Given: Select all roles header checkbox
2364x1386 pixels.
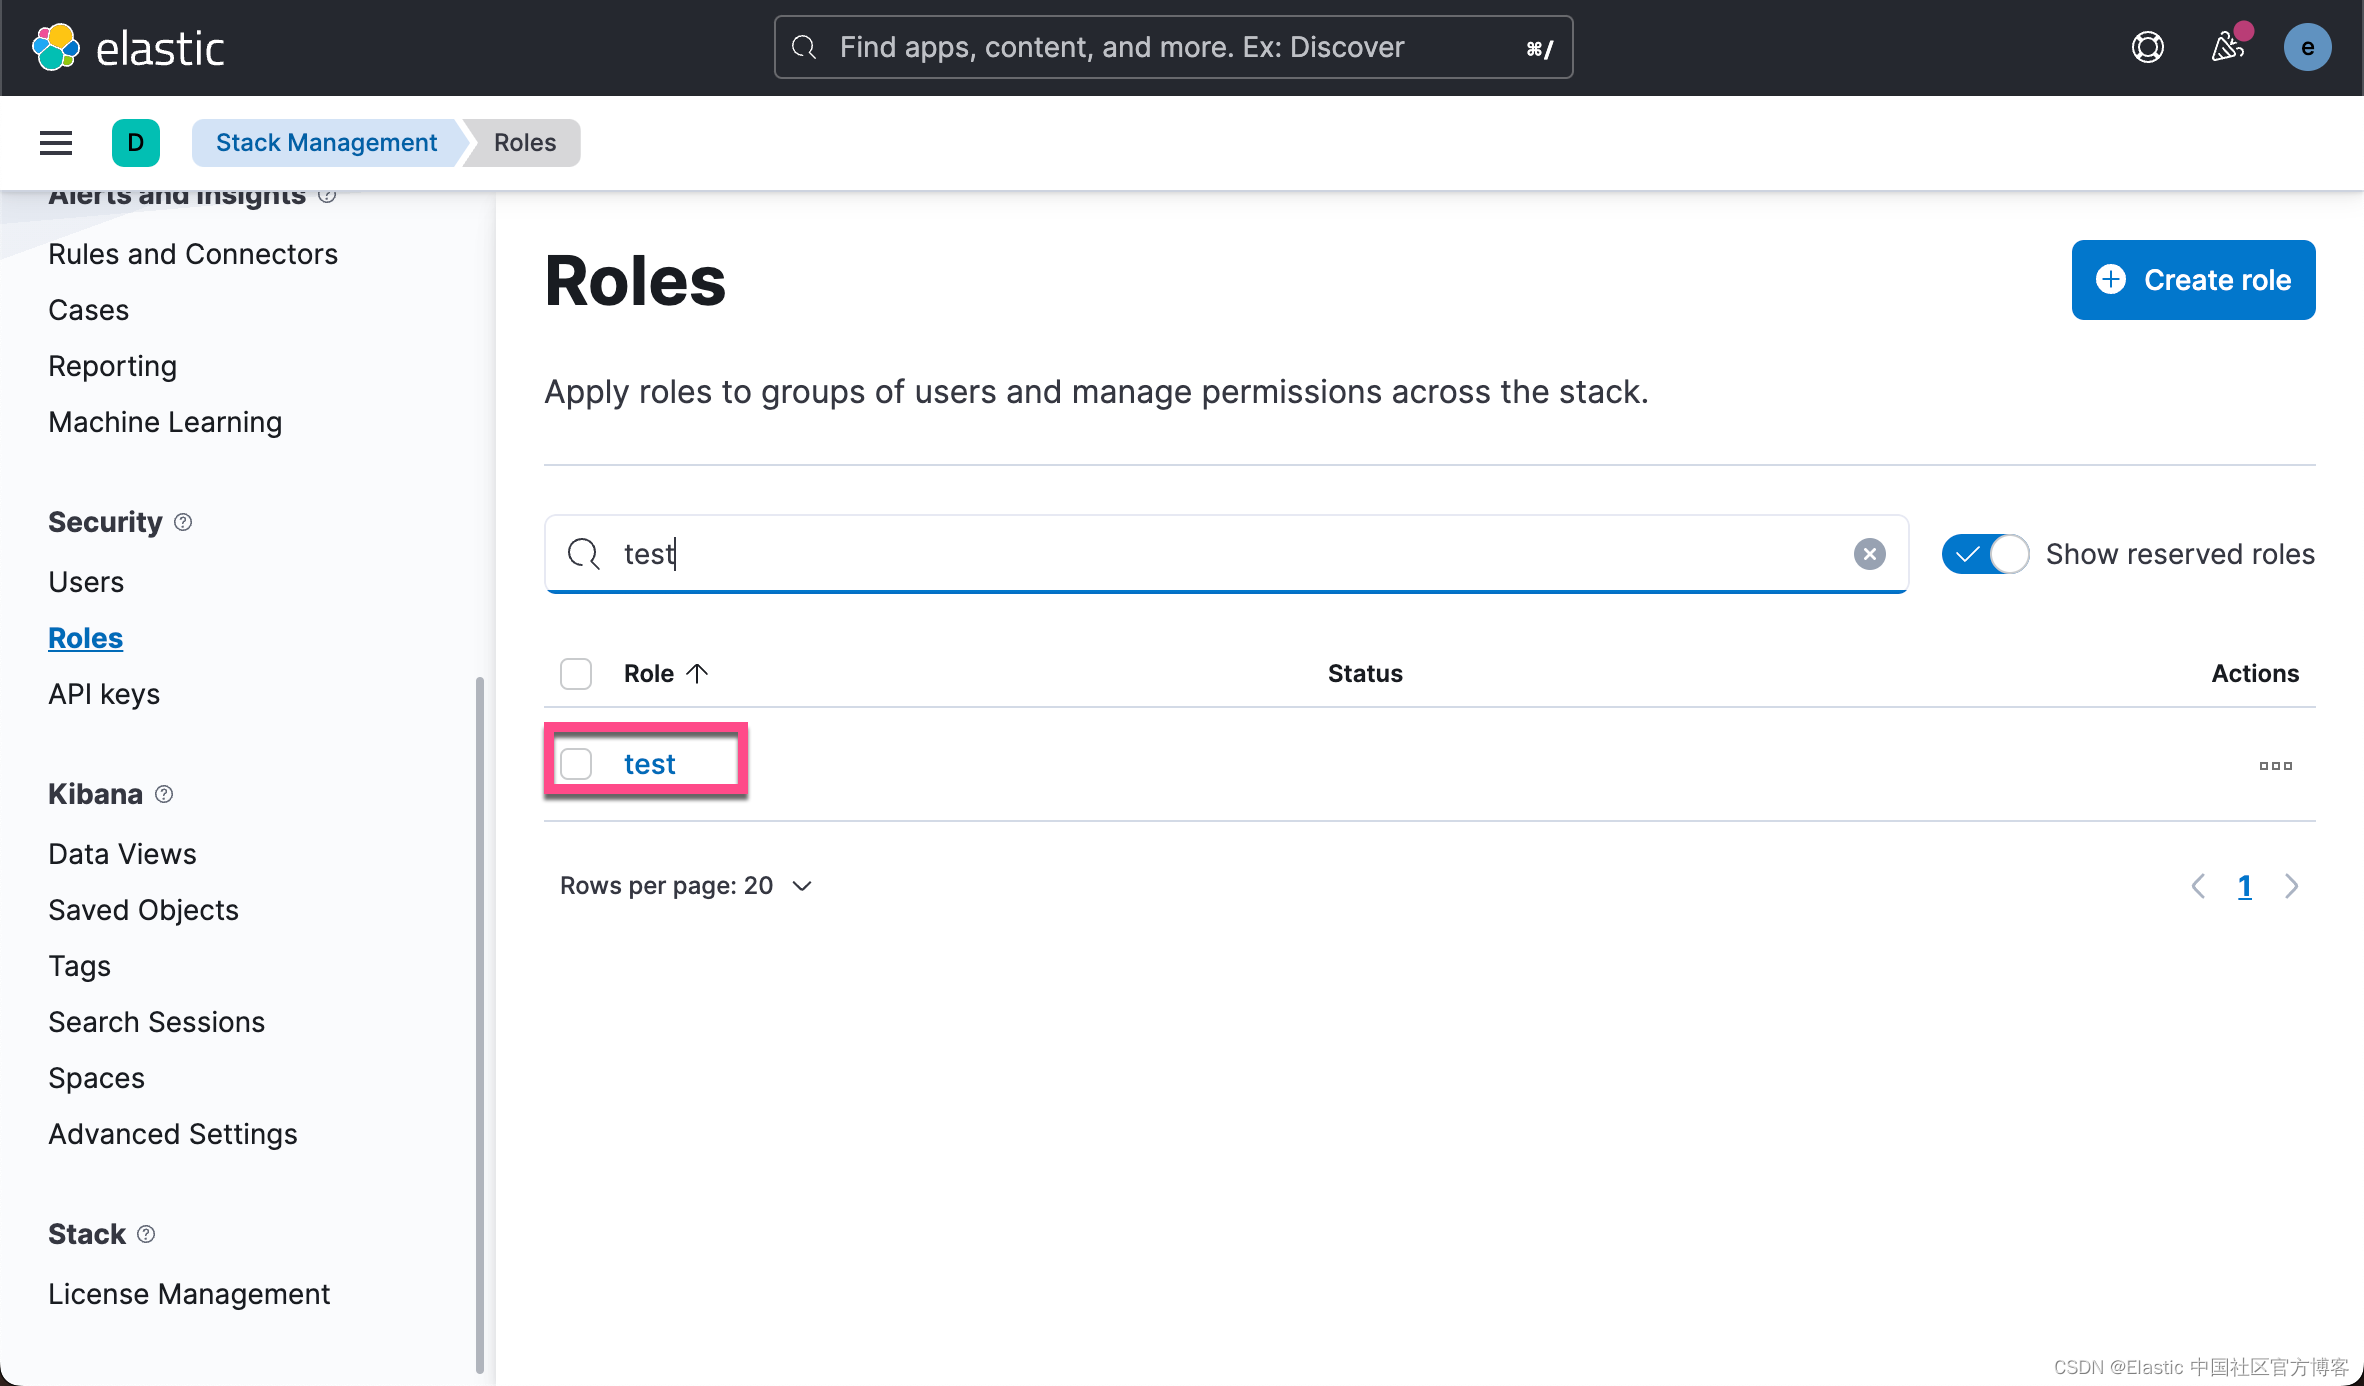Looking at the screenshot, I should coord(576,674).
